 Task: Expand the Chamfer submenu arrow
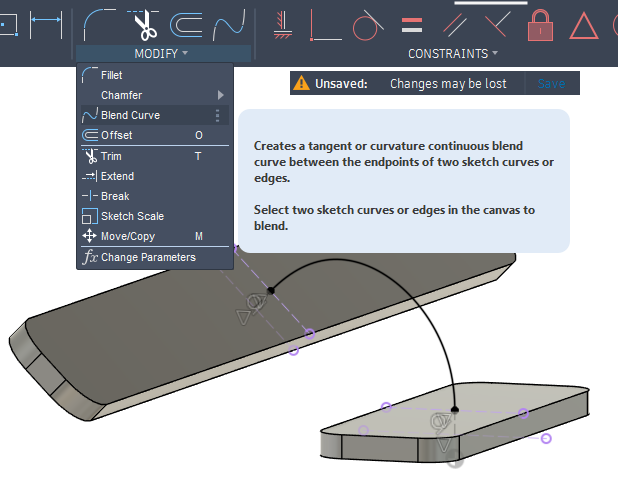pos(220,95)
